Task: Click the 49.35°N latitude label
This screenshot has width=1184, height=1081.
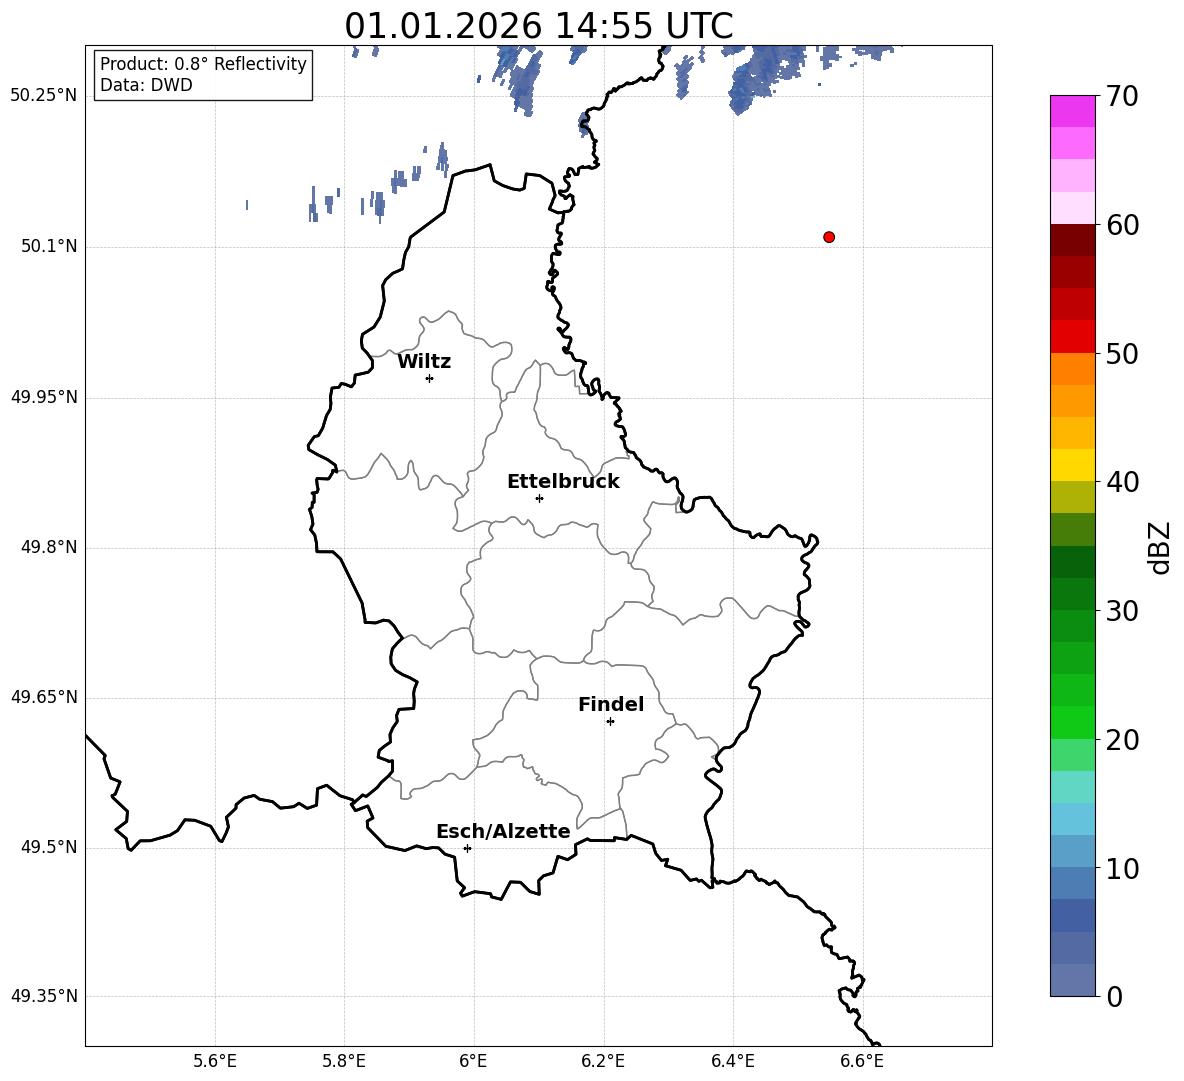Action: click(44, 996)
